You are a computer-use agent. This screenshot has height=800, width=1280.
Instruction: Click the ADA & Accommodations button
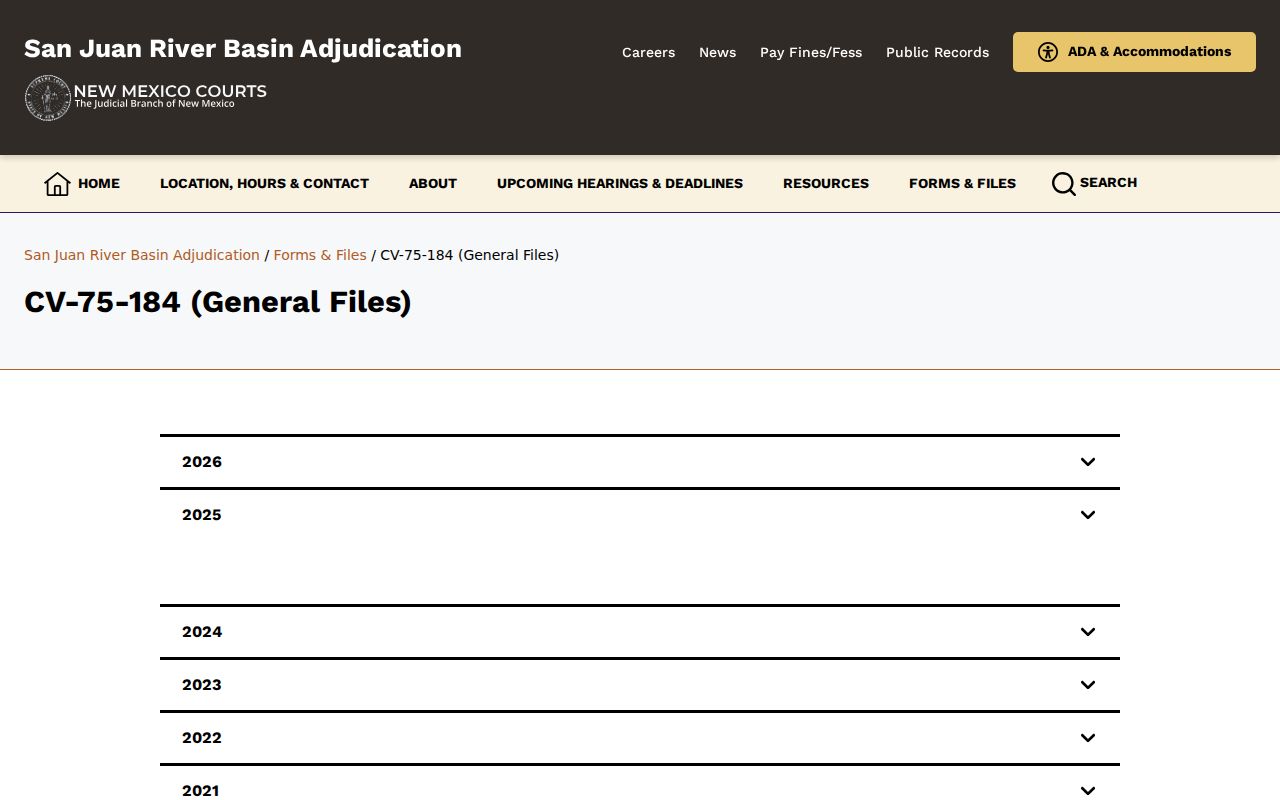(1134, 52)
